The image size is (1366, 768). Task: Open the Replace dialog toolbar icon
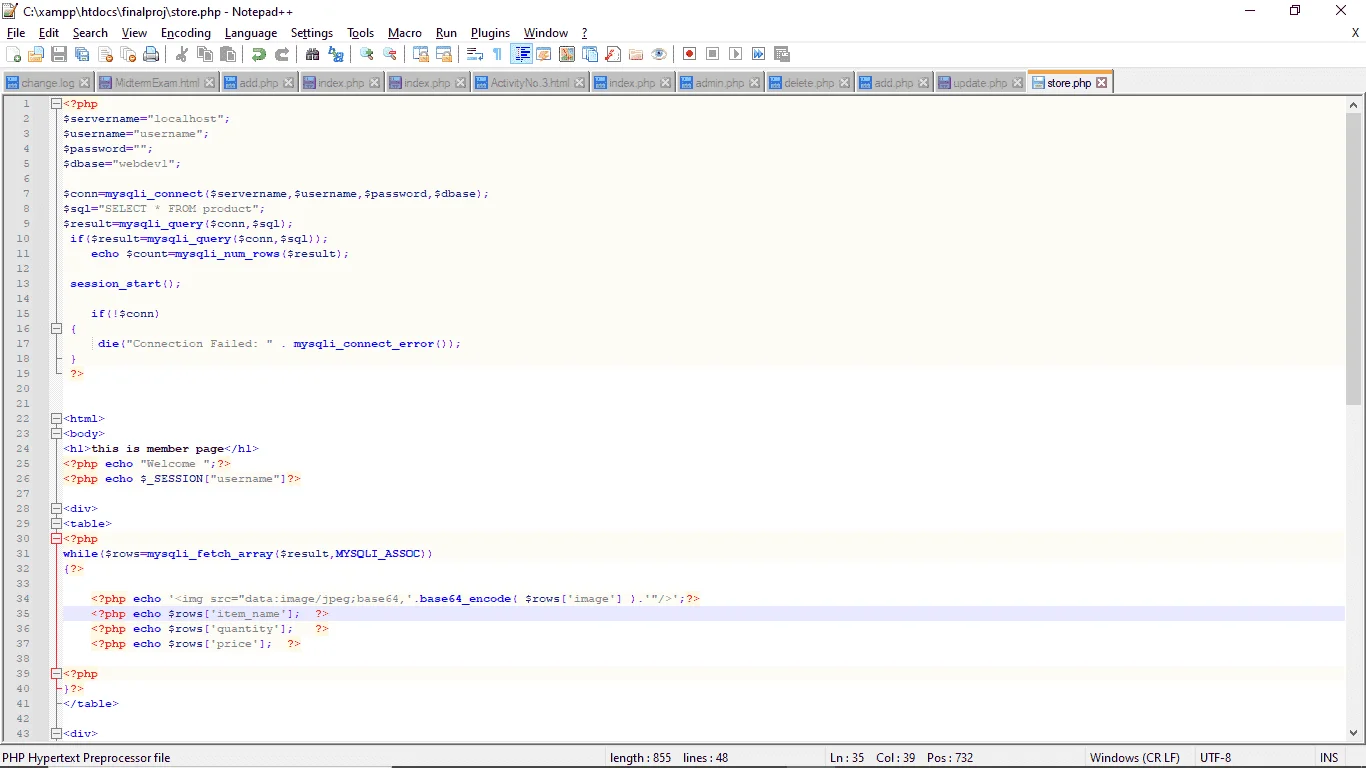click(x=336, y=54)
